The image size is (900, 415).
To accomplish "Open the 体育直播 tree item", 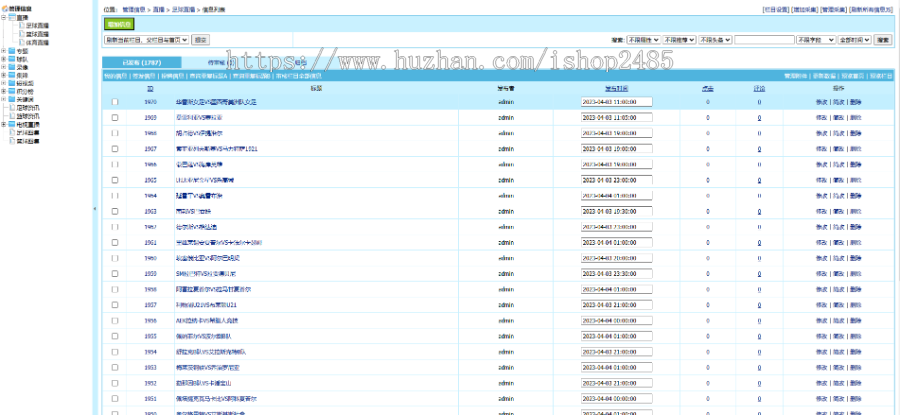I will point(37,42).
